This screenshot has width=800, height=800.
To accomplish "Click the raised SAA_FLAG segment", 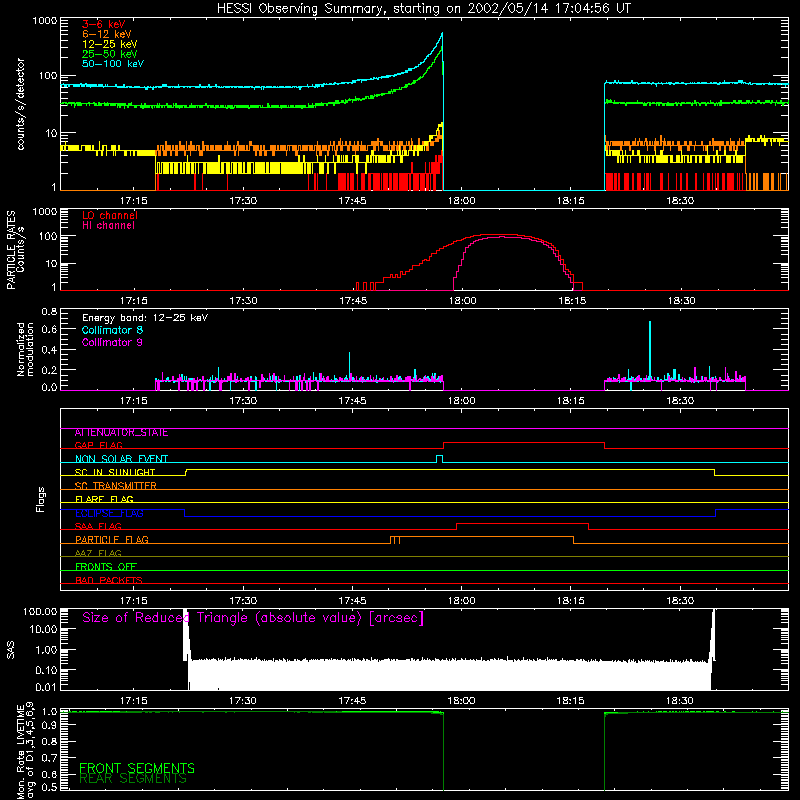I will 522,523.
